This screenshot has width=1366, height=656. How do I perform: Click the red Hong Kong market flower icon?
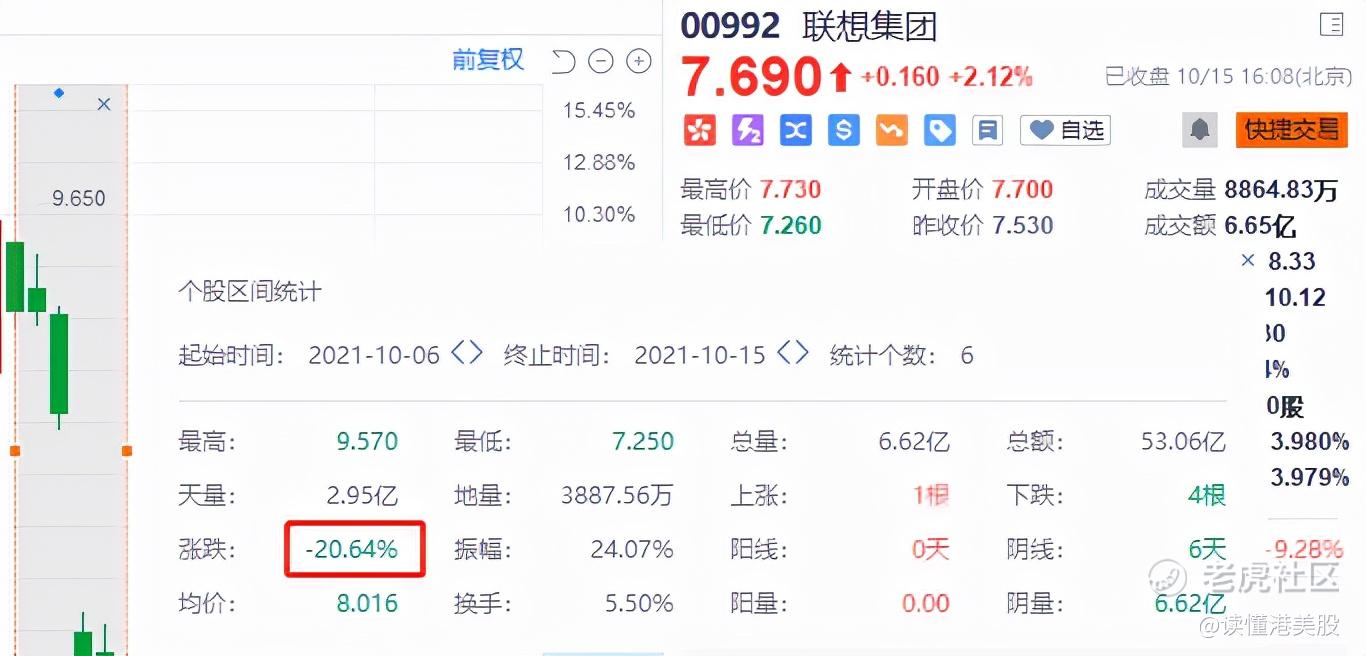tap(700, 130)
